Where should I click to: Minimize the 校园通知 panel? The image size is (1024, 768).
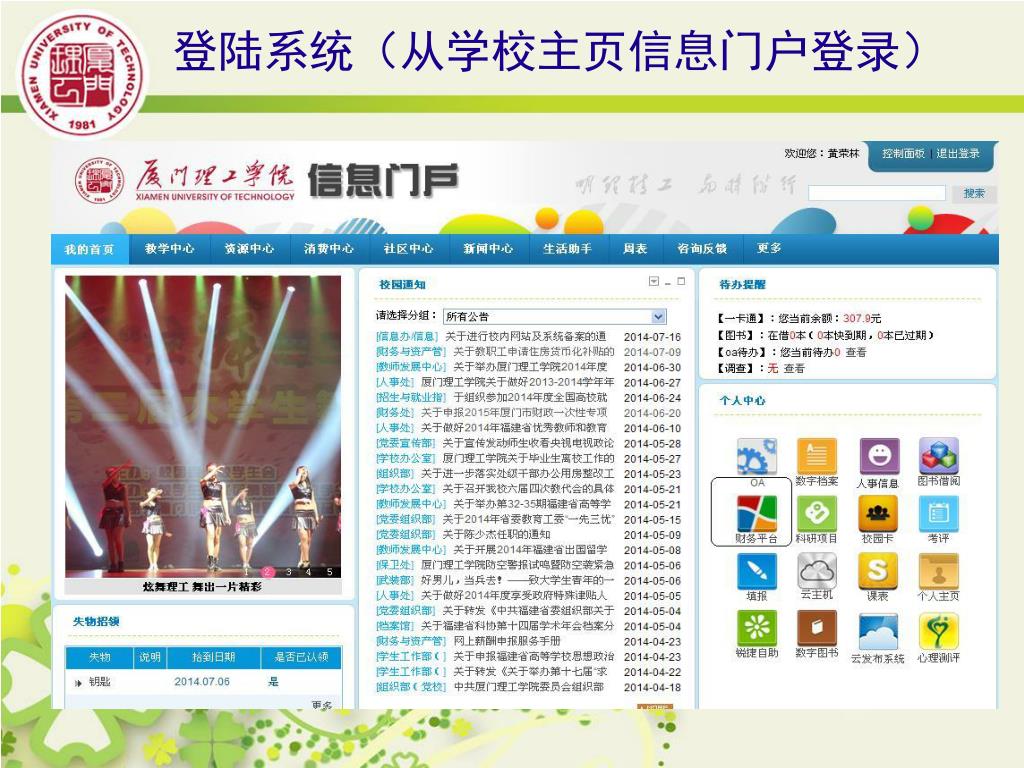[x=668, y=283]
